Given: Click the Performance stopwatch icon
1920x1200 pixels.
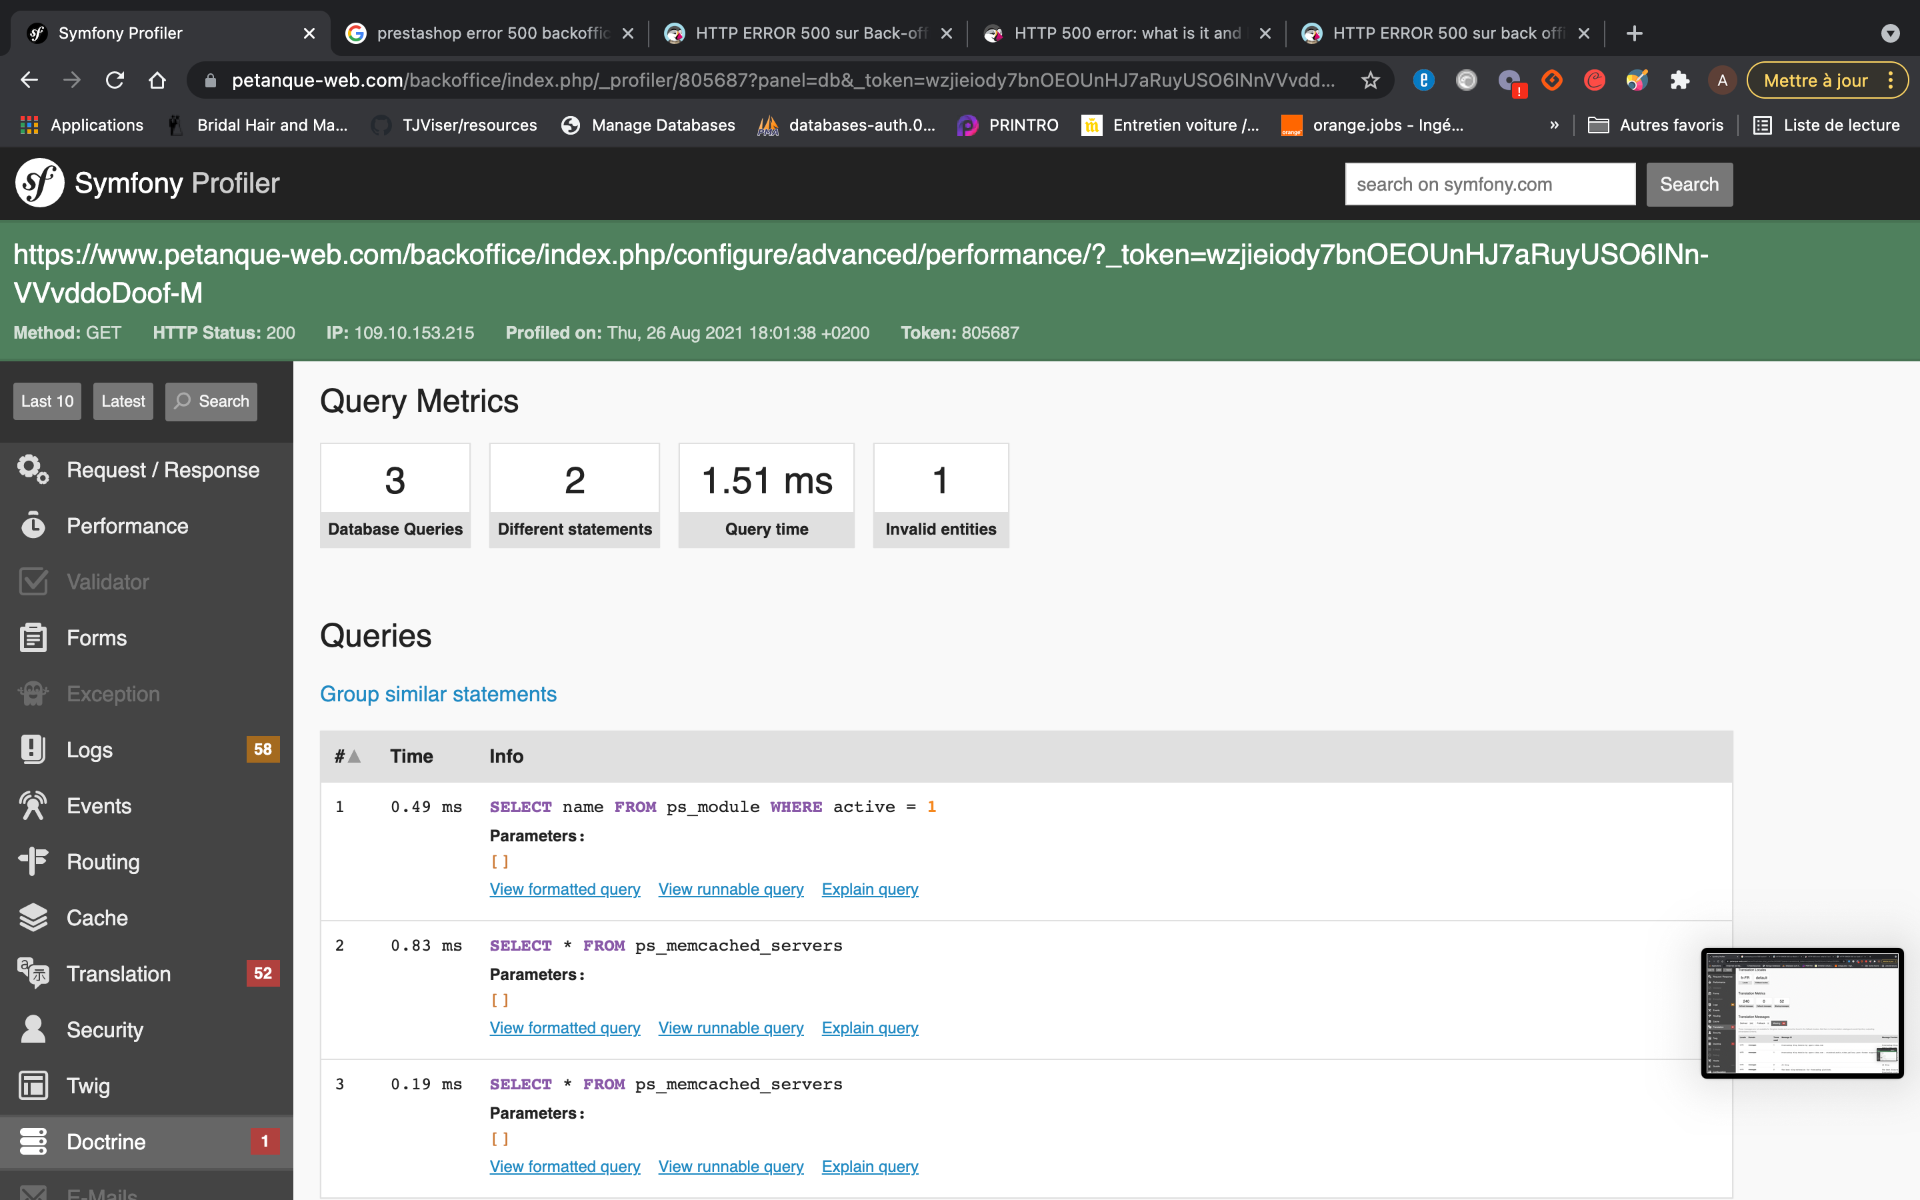Looking at the screenshot, I should tap(33, 525).
